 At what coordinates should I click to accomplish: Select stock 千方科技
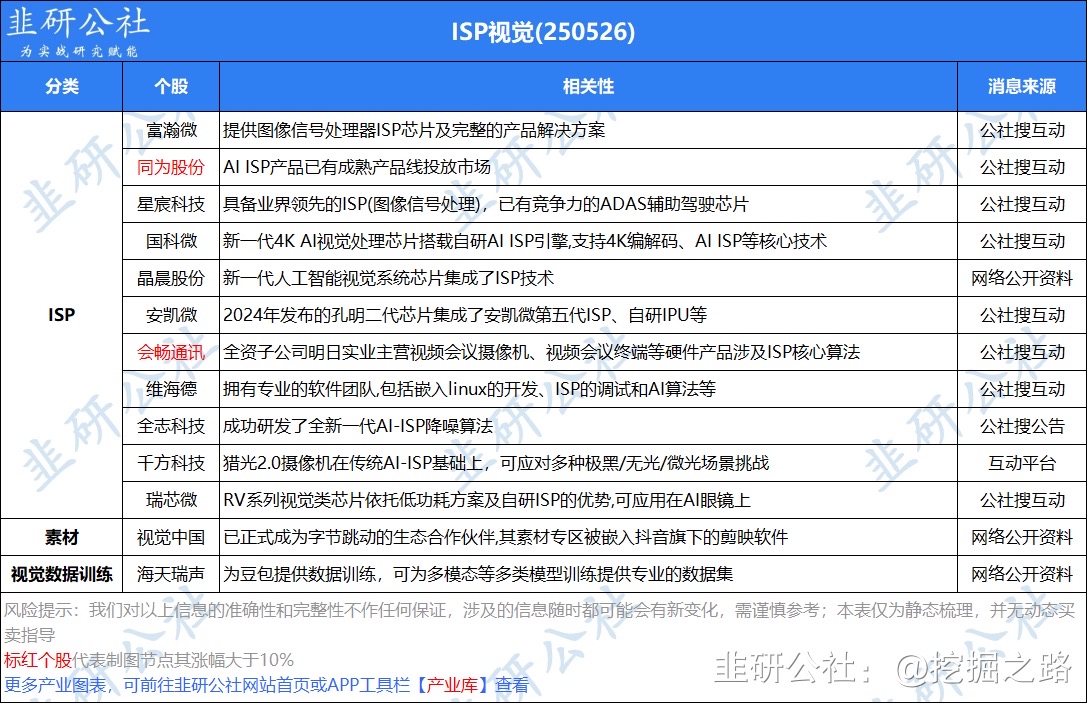(x=171, y=463)
